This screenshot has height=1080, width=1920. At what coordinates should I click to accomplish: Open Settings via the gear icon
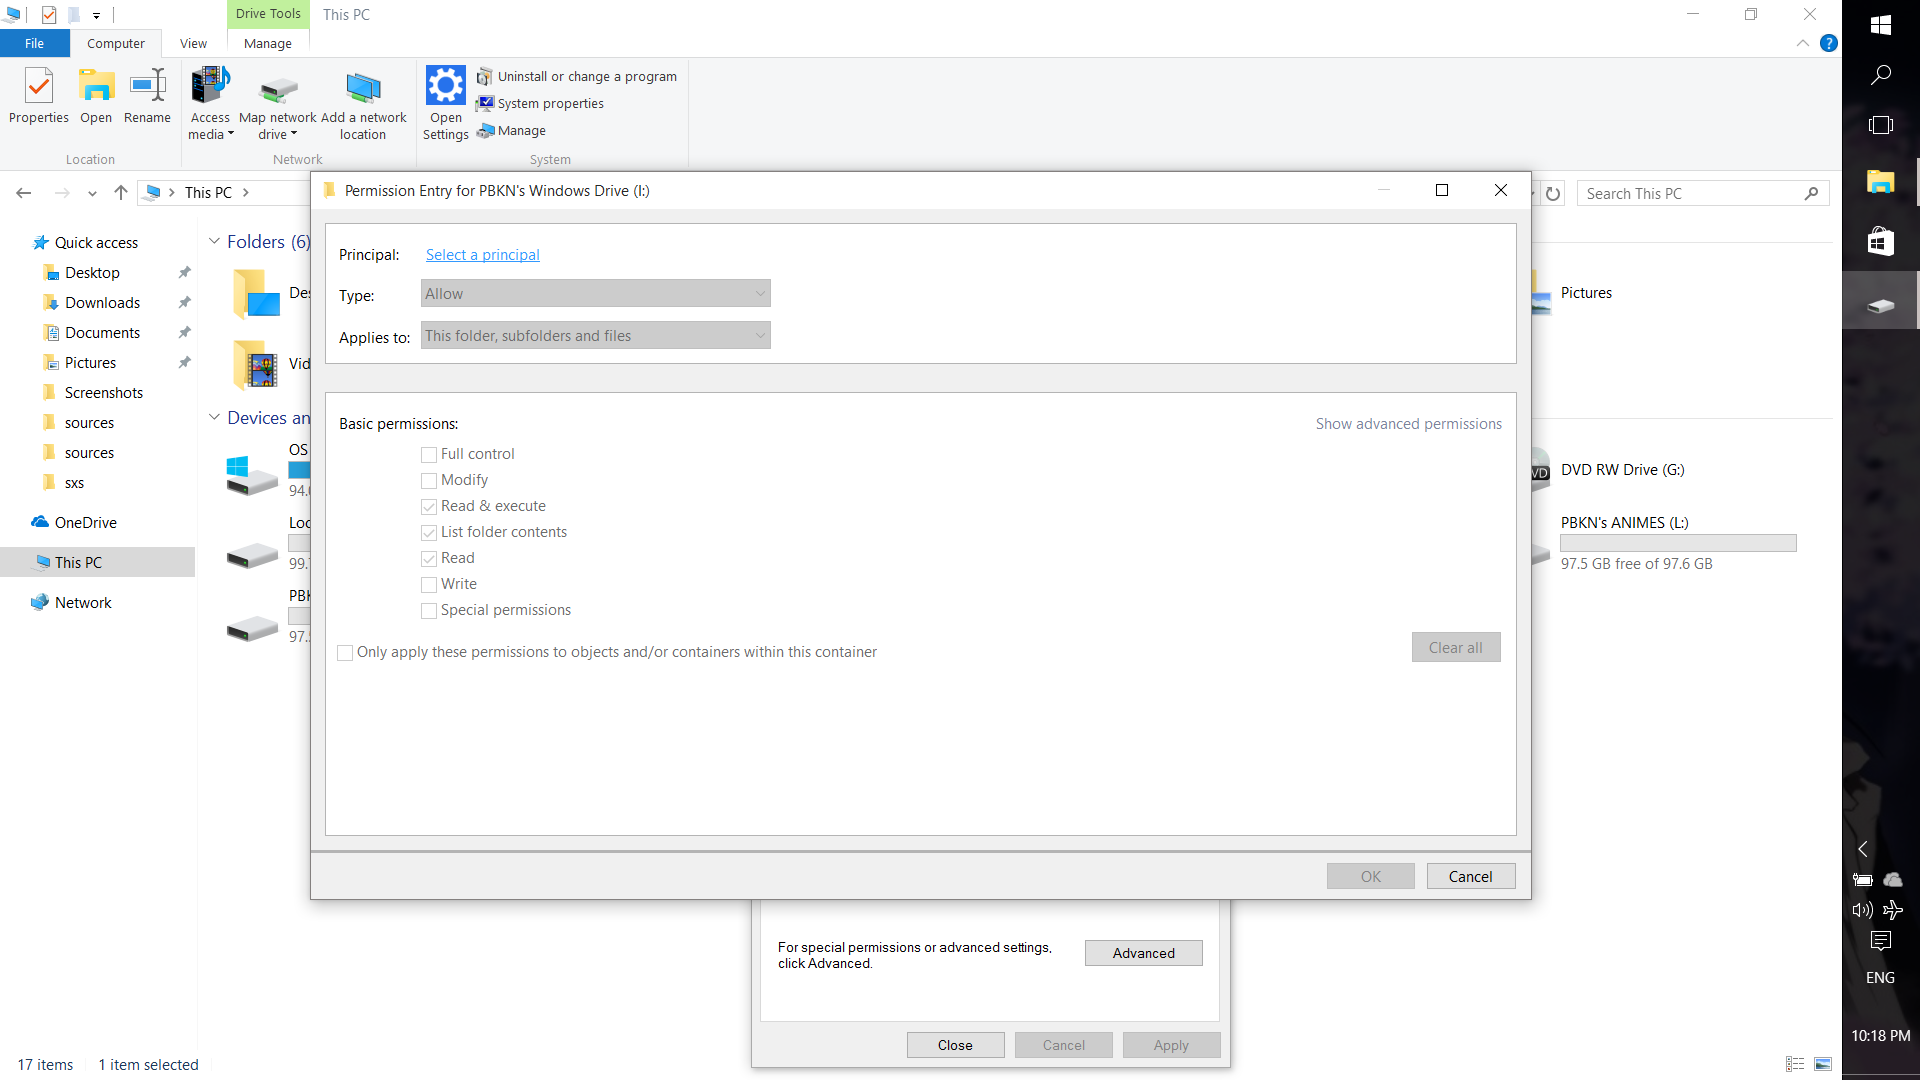(445, 87)
